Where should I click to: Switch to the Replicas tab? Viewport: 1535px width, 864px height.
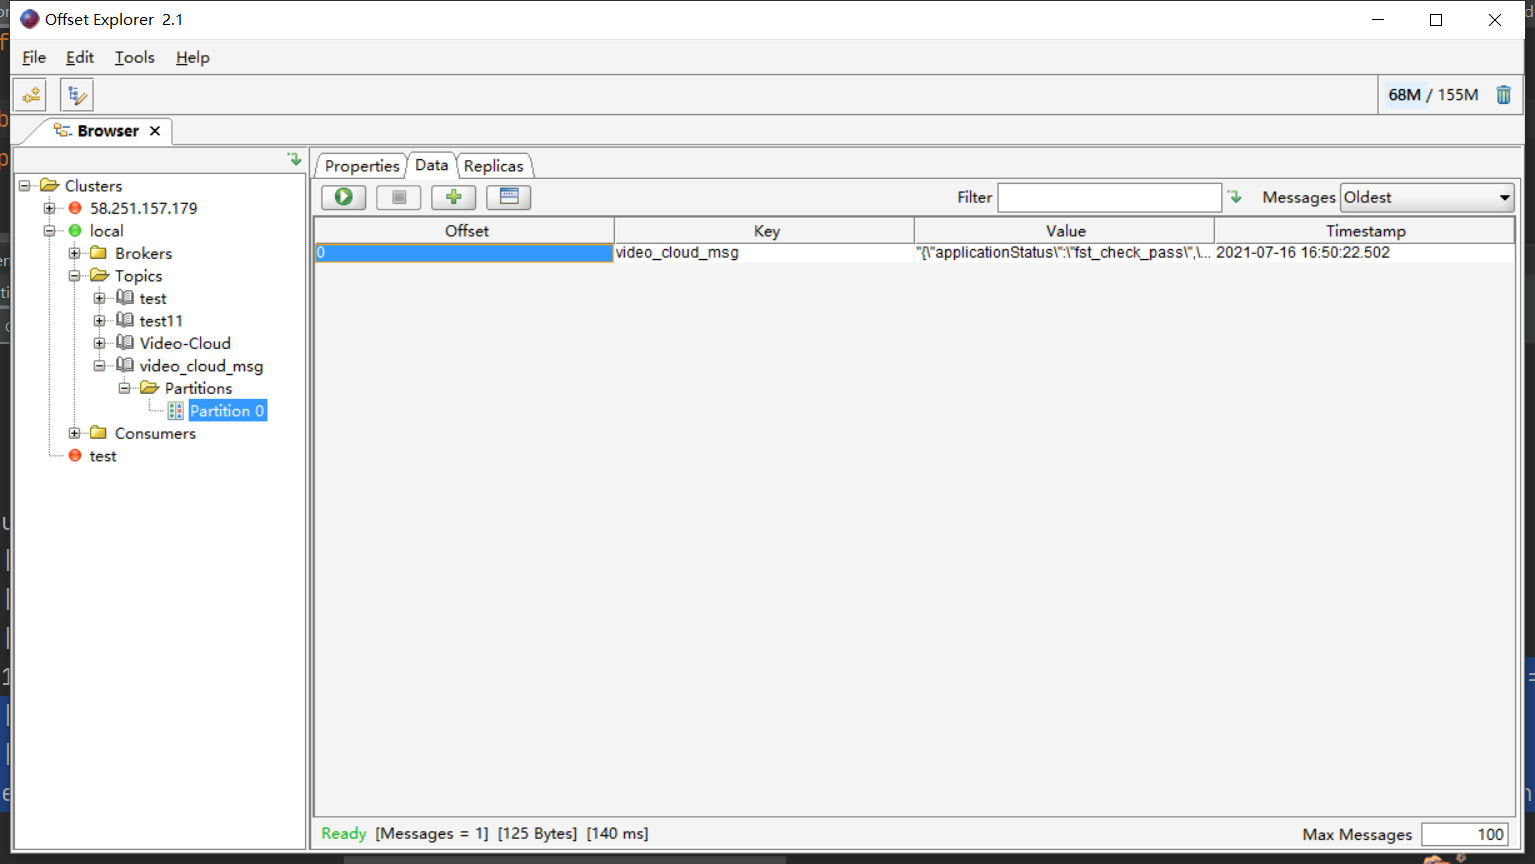[x=493, y=166]
